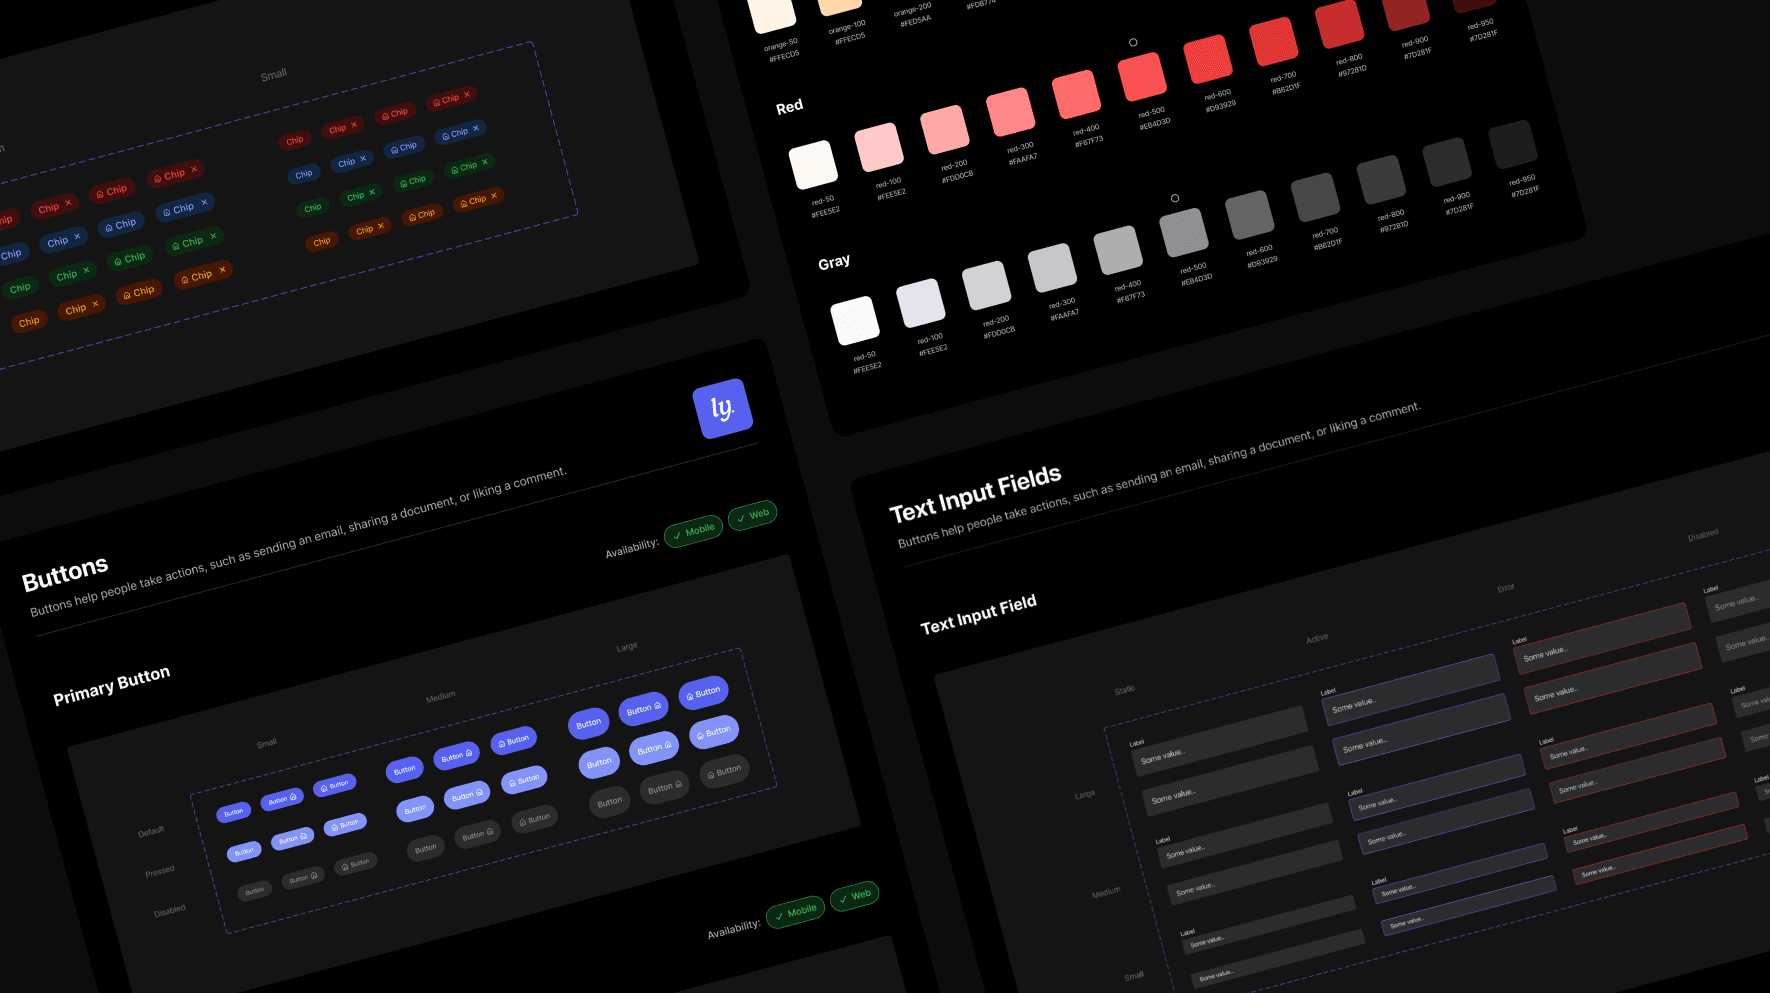The width and height of the screenshot is (1770, 993).
Task: Click home icon in Medium disabled trailing-icon Button
Action: click(x=490, y=832)
